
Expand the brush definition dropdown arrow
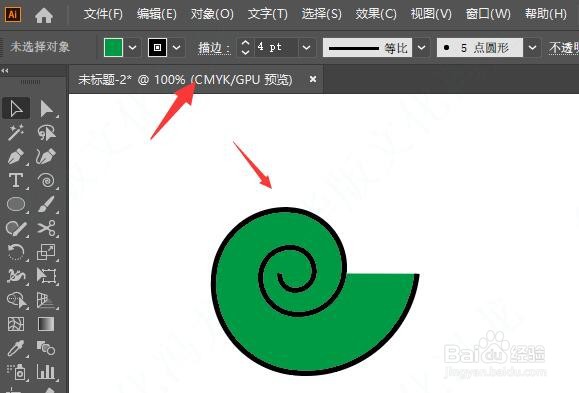pos(532,48)
